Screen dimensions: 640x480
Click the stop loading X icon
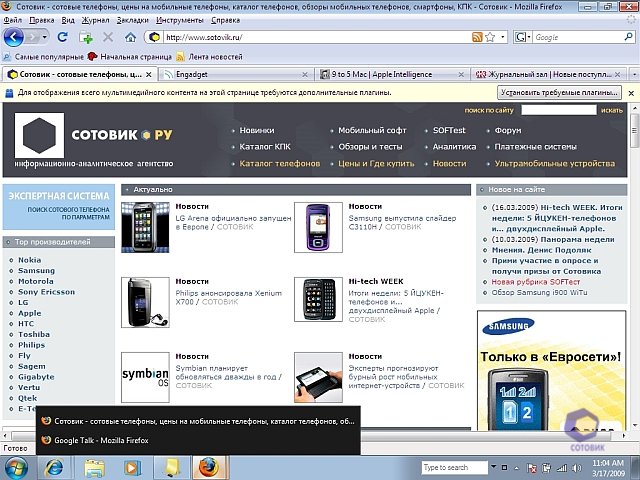click(x=108, y=37)
